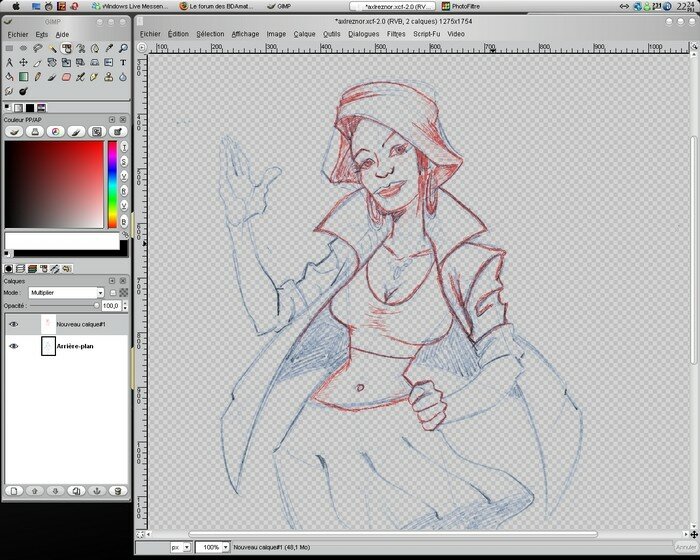Select the Scale tool

(66, 63)
